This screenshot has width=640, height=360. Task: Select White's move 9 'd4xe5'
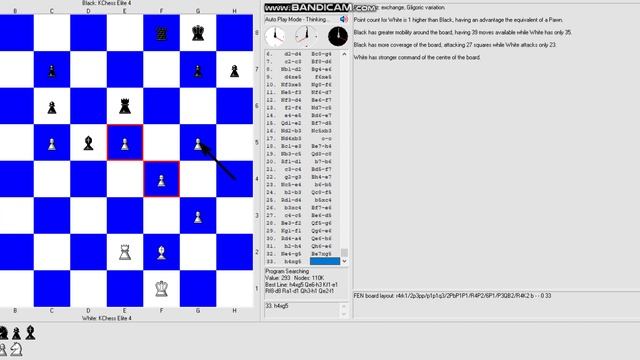[293, 77]
